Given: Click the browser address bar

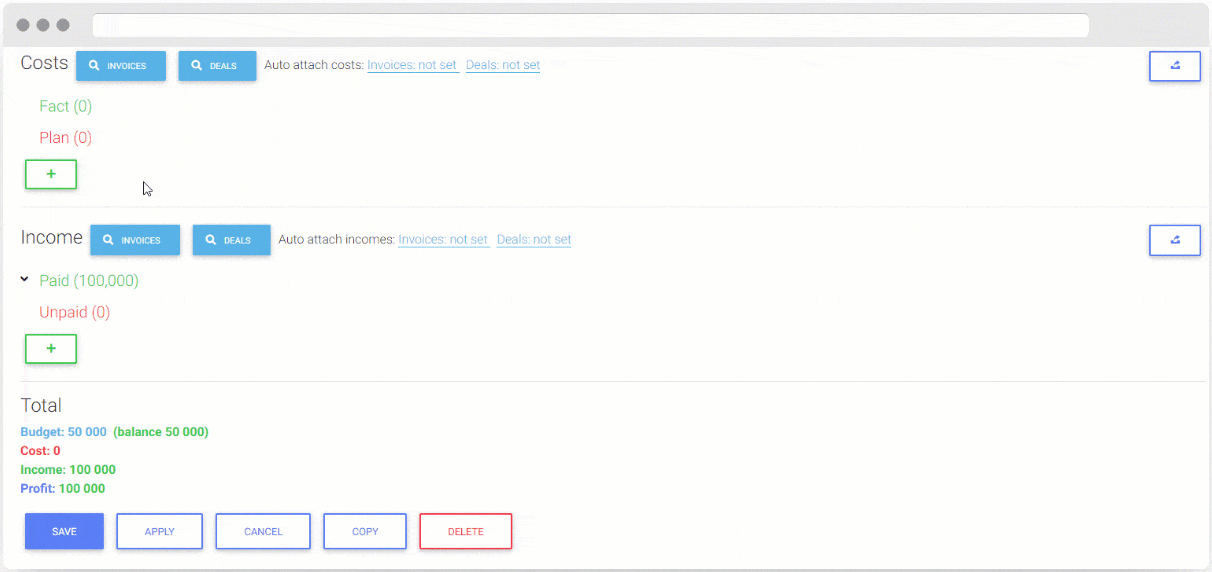Looking at the screenshot, I should click(590, 25).
